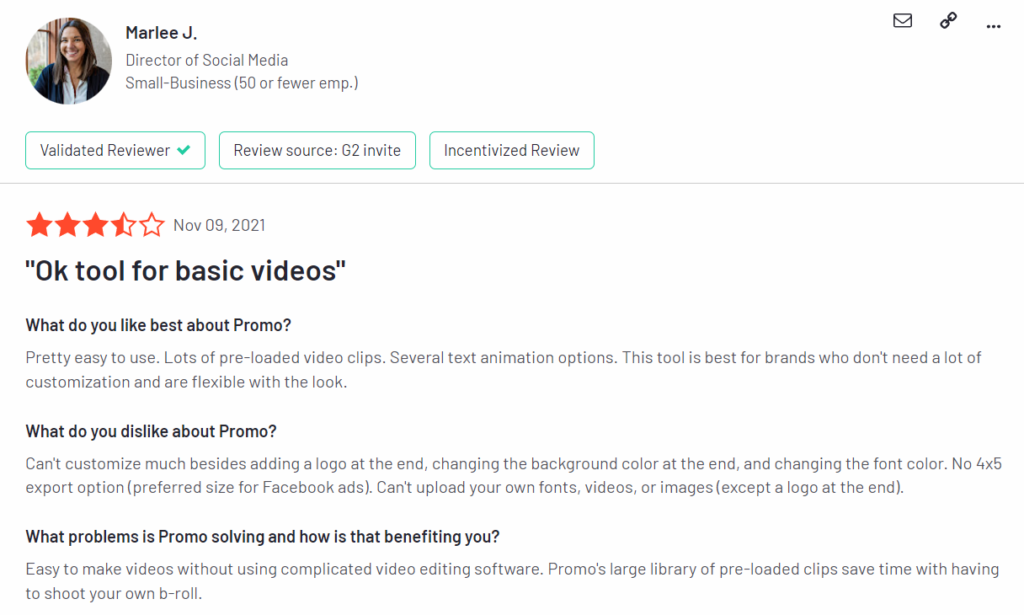Click the Nov 09, 2021 review date
The width and height of the screenshot is (1024, 615).
(219, 225)
